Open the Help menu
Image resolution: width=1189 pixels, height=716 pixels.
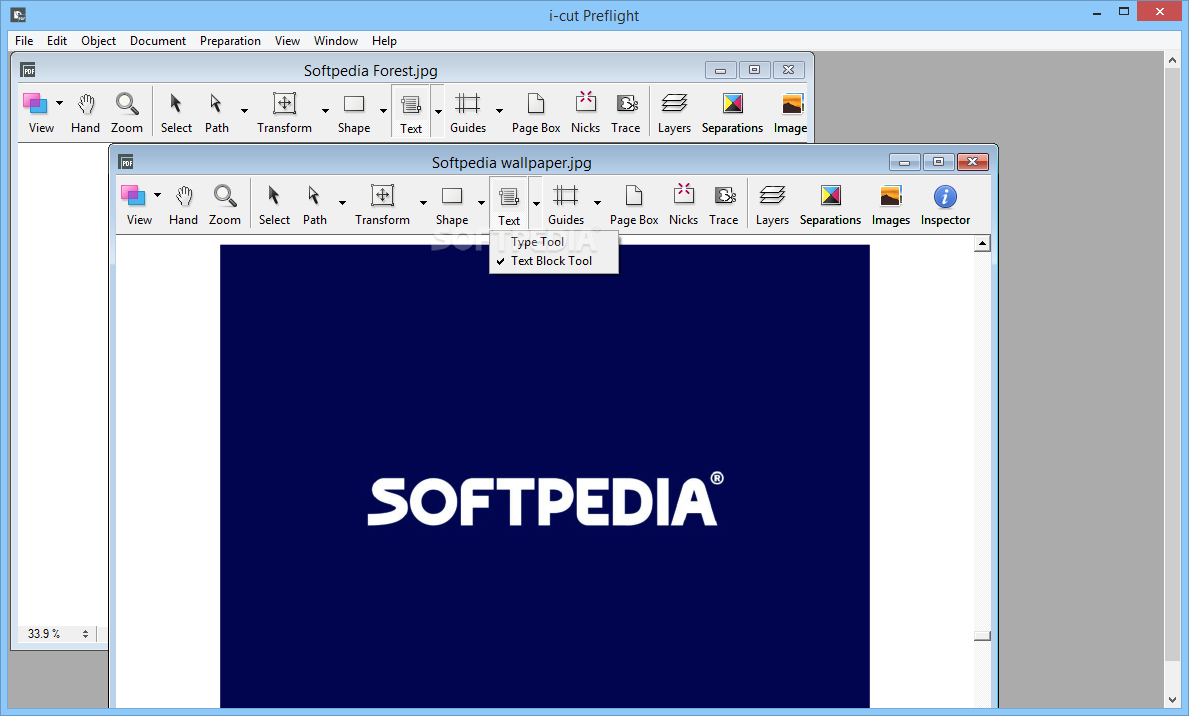[x=384, y=41]
